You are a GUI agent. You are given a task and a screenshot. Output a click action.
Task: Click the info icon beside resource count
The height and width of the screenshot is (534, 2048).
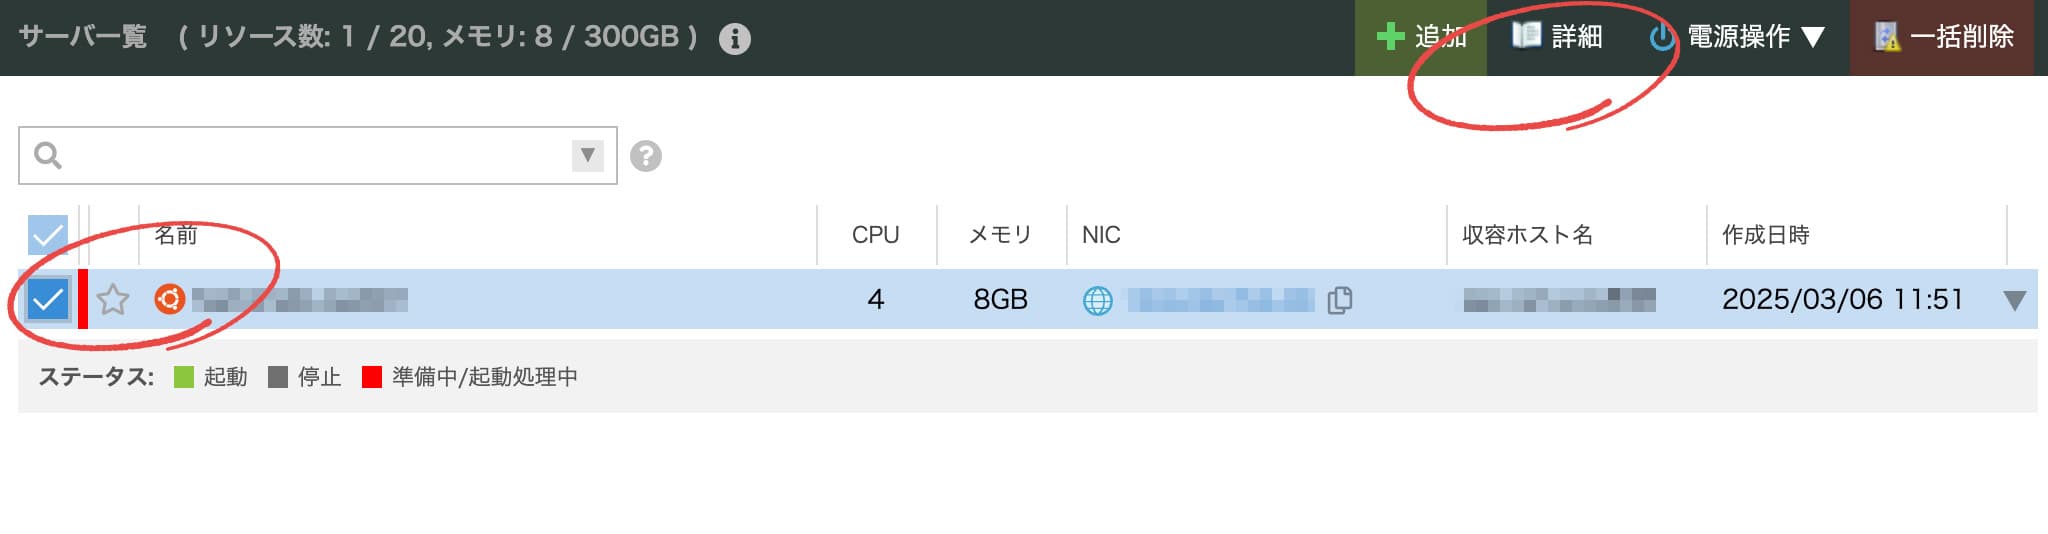pos(735,39)
